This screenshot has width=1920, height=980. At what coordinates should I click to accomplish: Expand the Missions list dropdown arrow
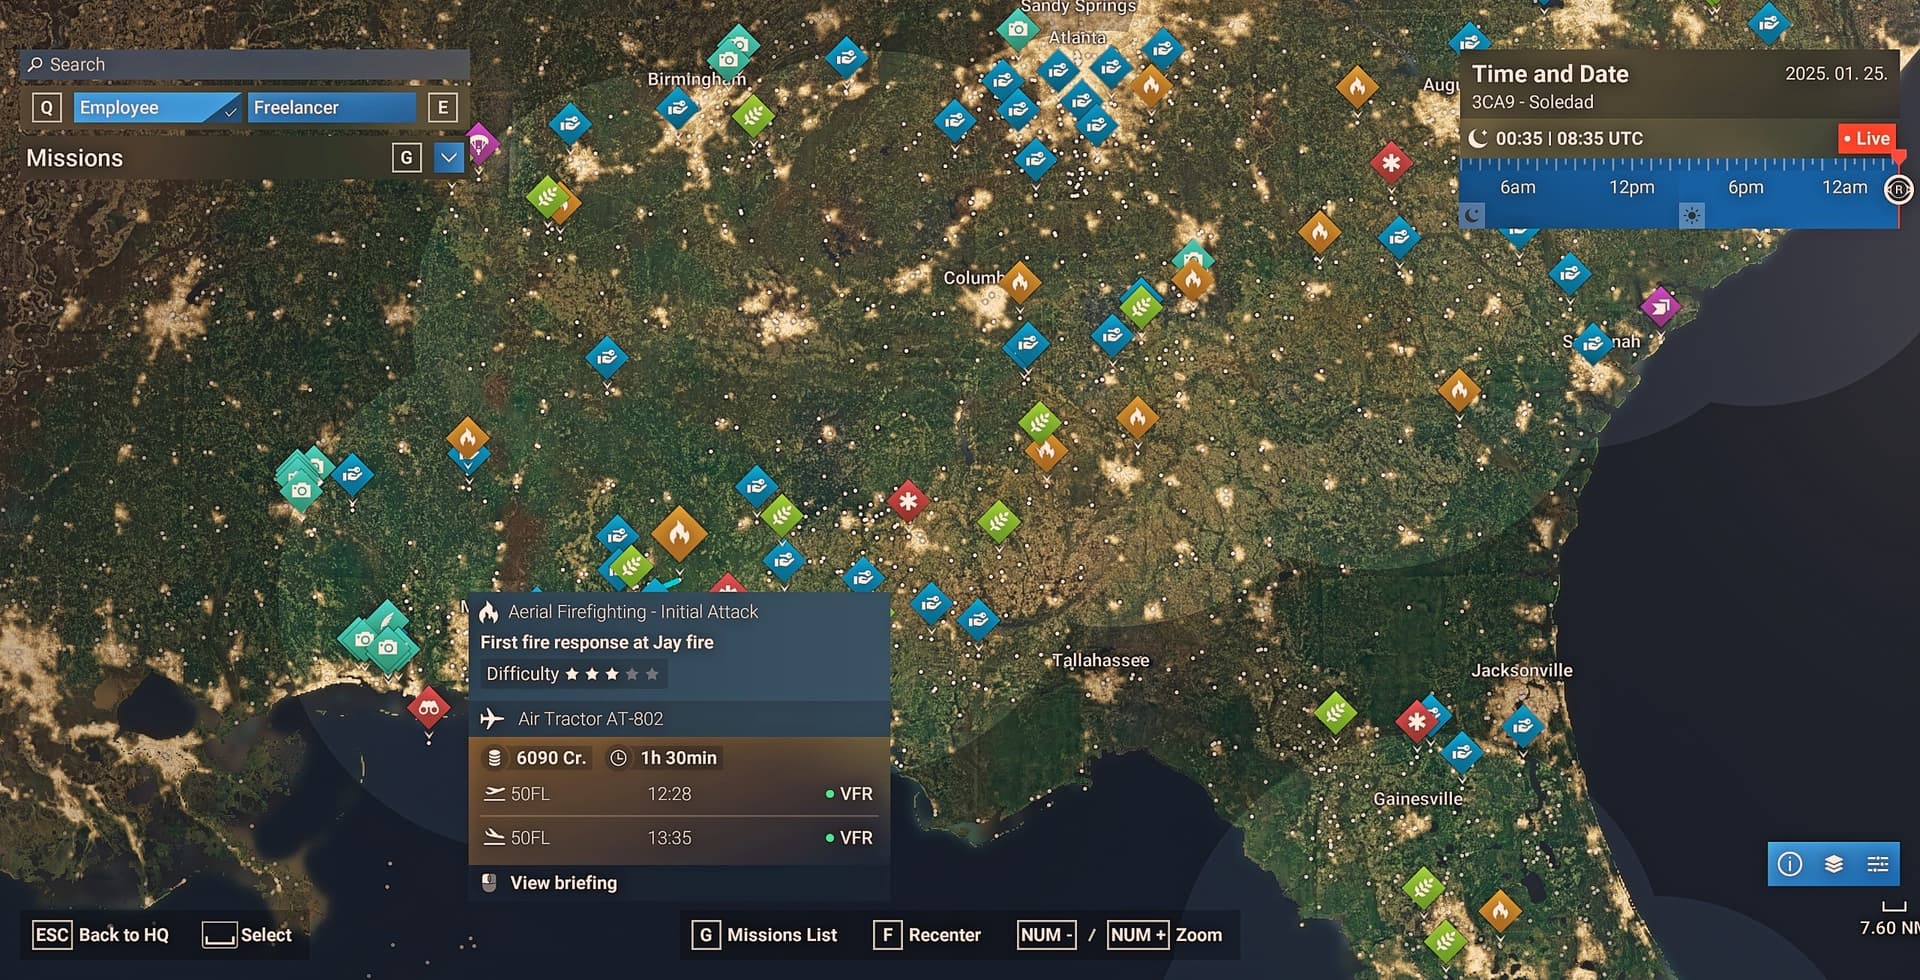(449, 158)
